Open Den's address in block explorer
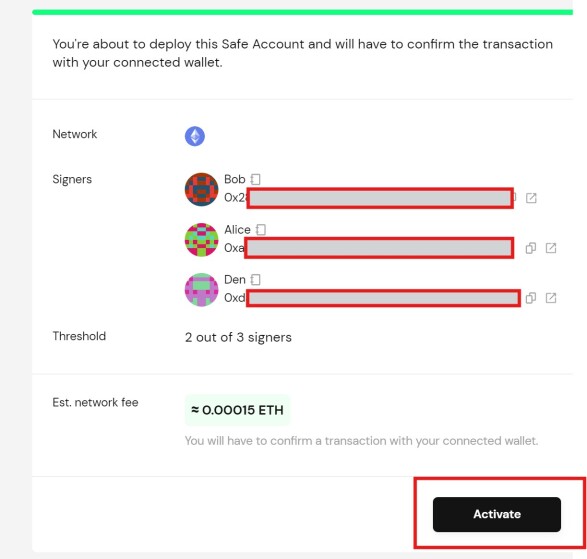 point(551,298)
